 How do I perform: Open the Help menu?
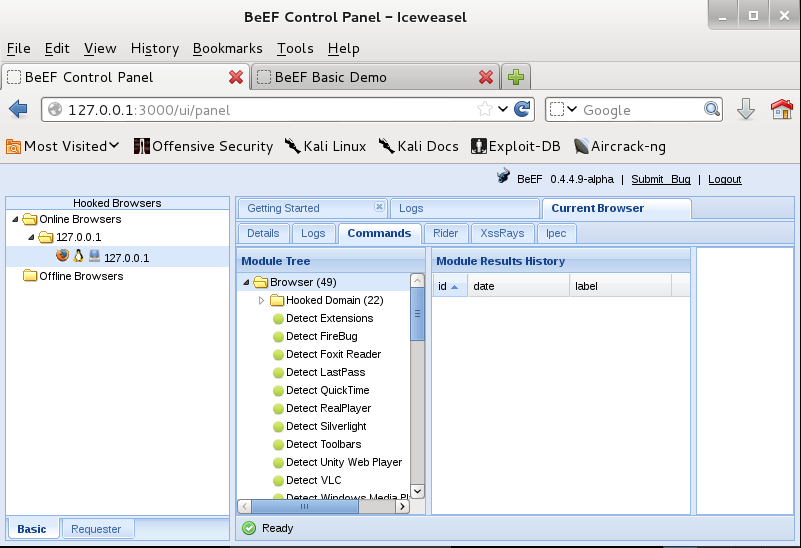pos(344,49)
